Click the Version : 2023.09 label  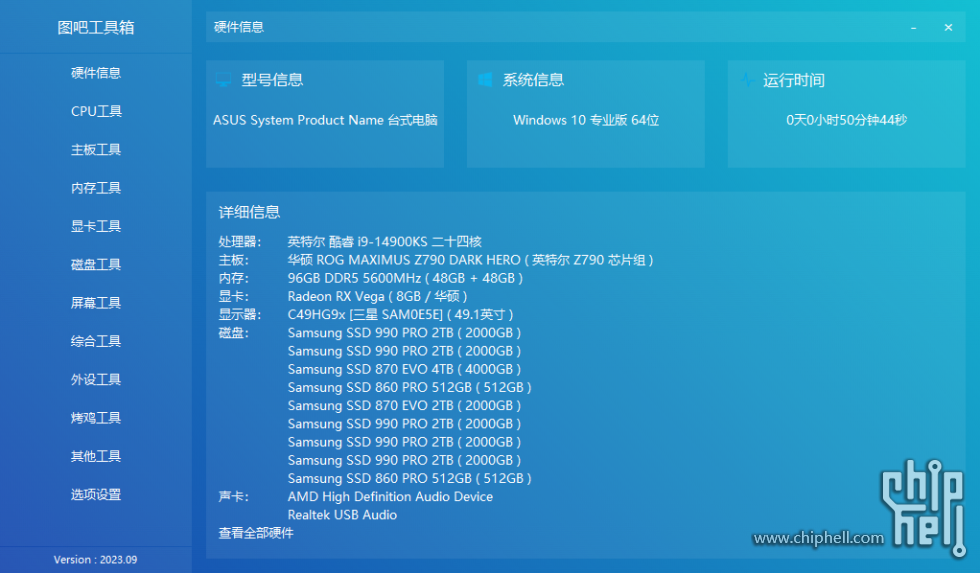click(95, 560)
